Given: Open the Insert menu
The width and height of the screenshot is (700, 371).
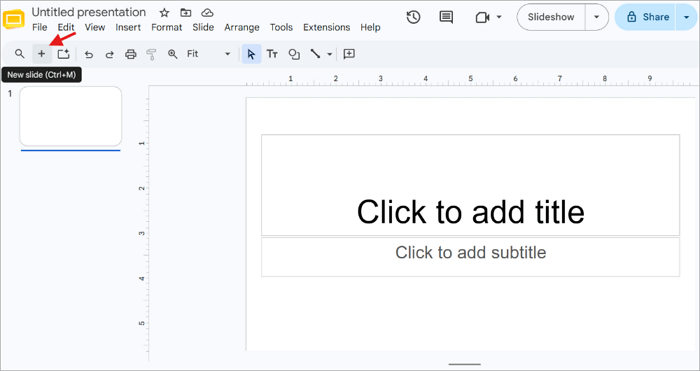Looking at the screenshot, I should [x=128, y=27].
